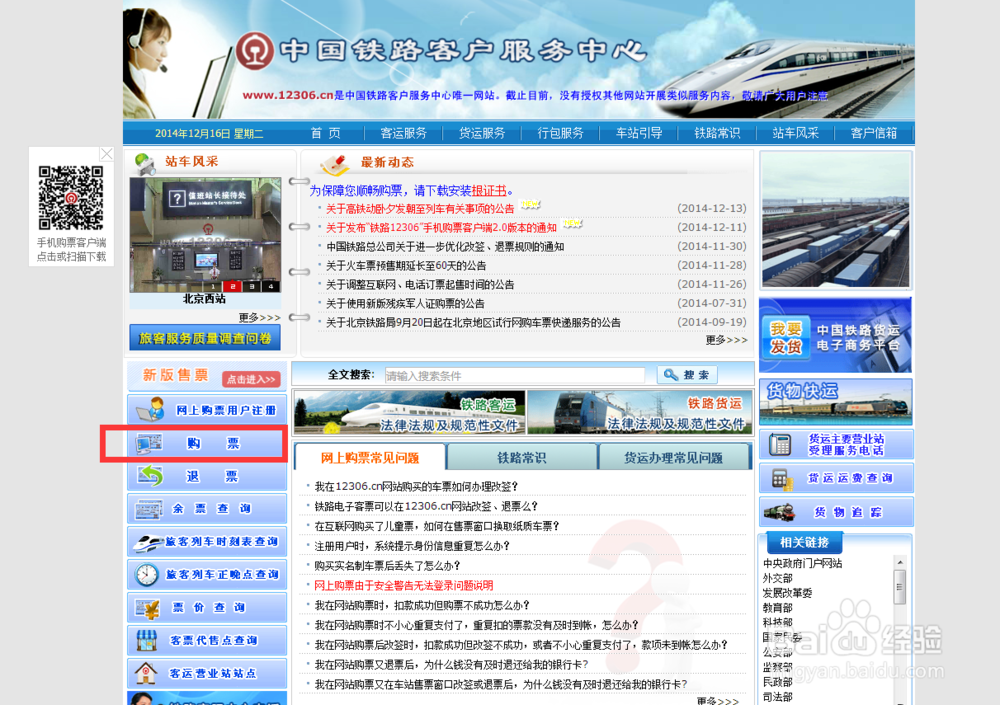Open FAQ about 儿童票 换取纸质车票

pos(437,526)
